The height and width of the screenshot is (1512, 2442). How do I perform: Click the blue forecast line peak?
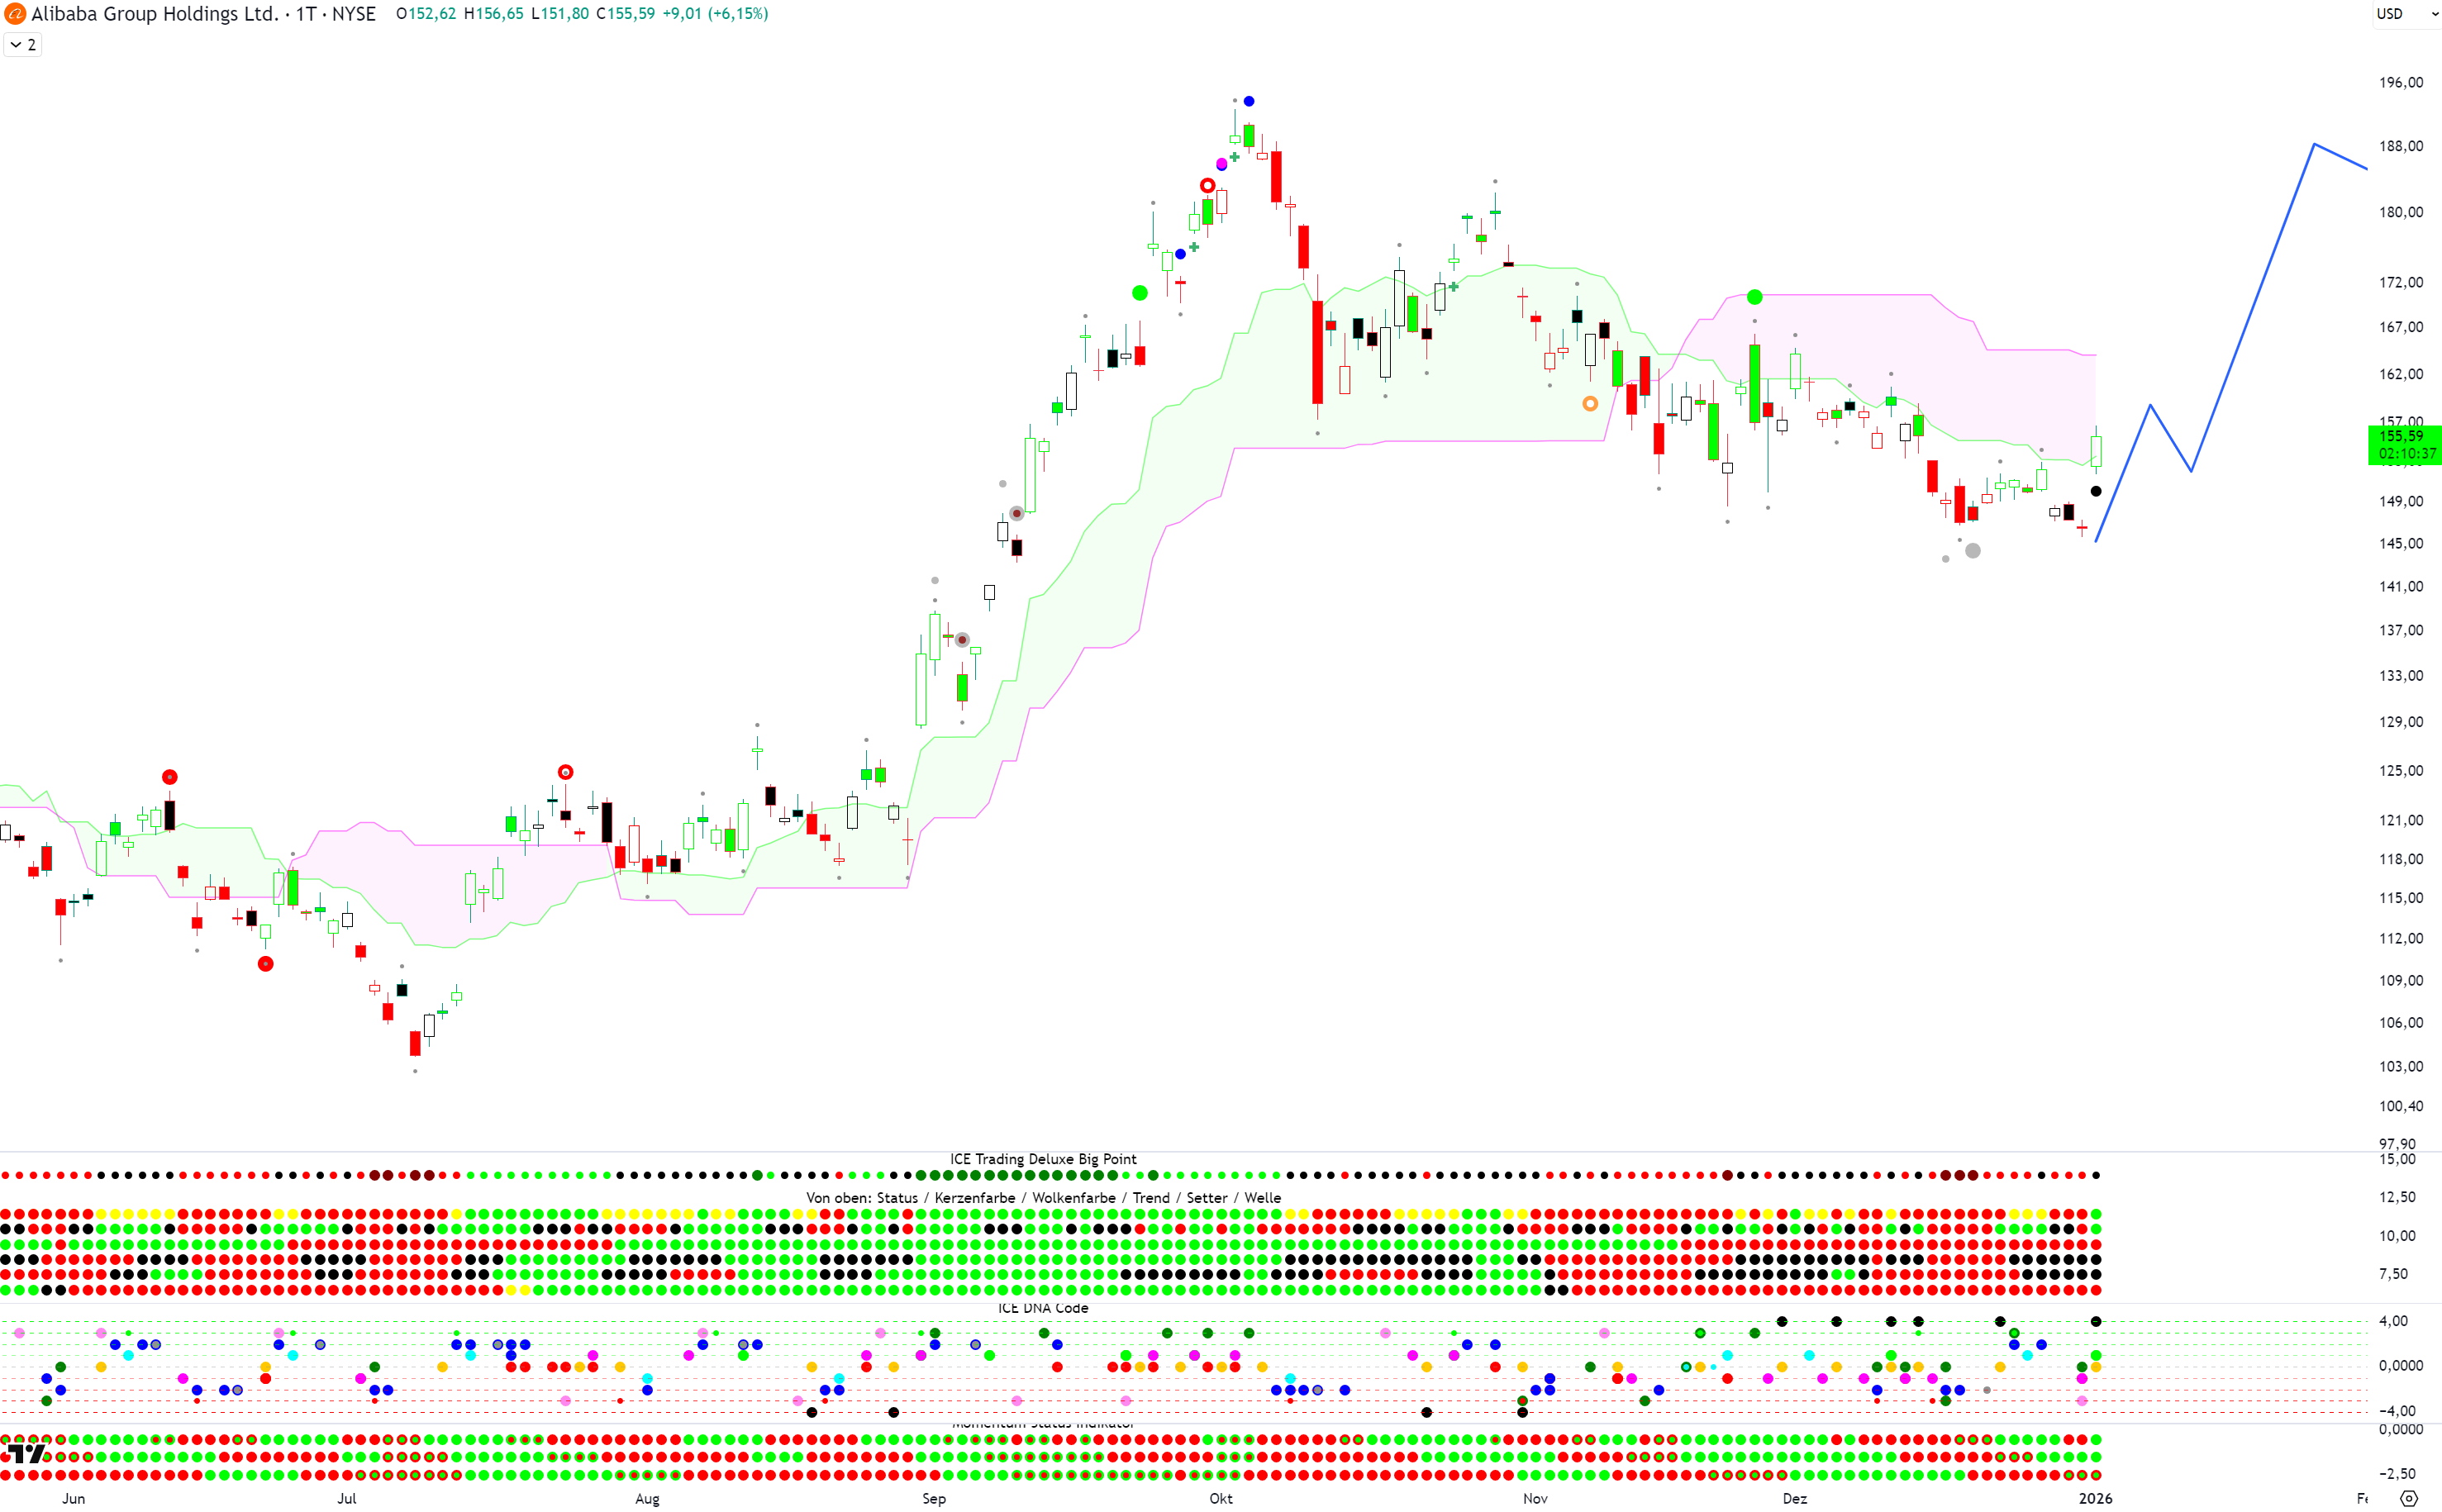[x=2314, y=145]
